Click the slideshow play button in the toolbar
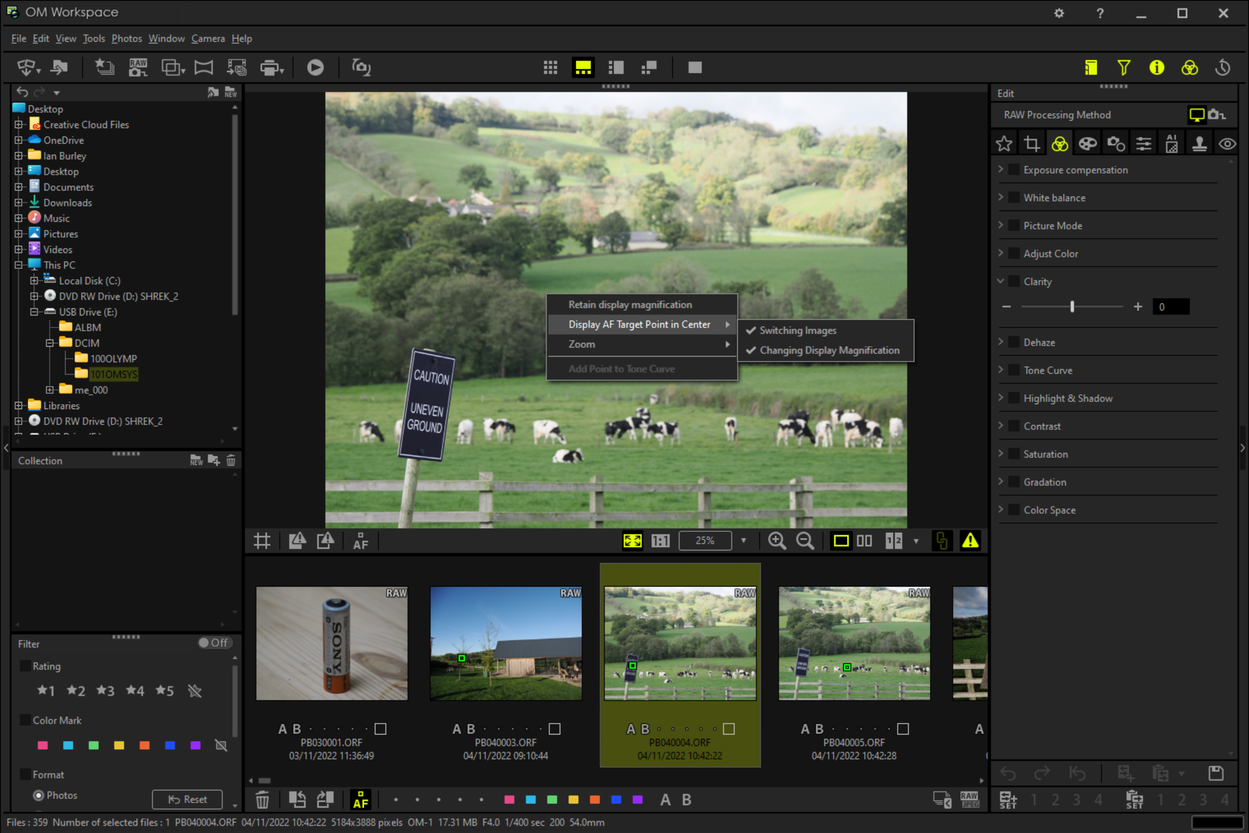This screenshot has height=833, width=1249. [x=315, y=67]
